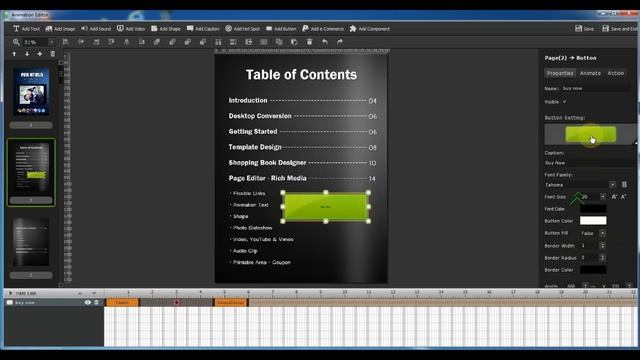Delete Buy now layer in timeline
640x360 pixels.
(x=96, y=302)
